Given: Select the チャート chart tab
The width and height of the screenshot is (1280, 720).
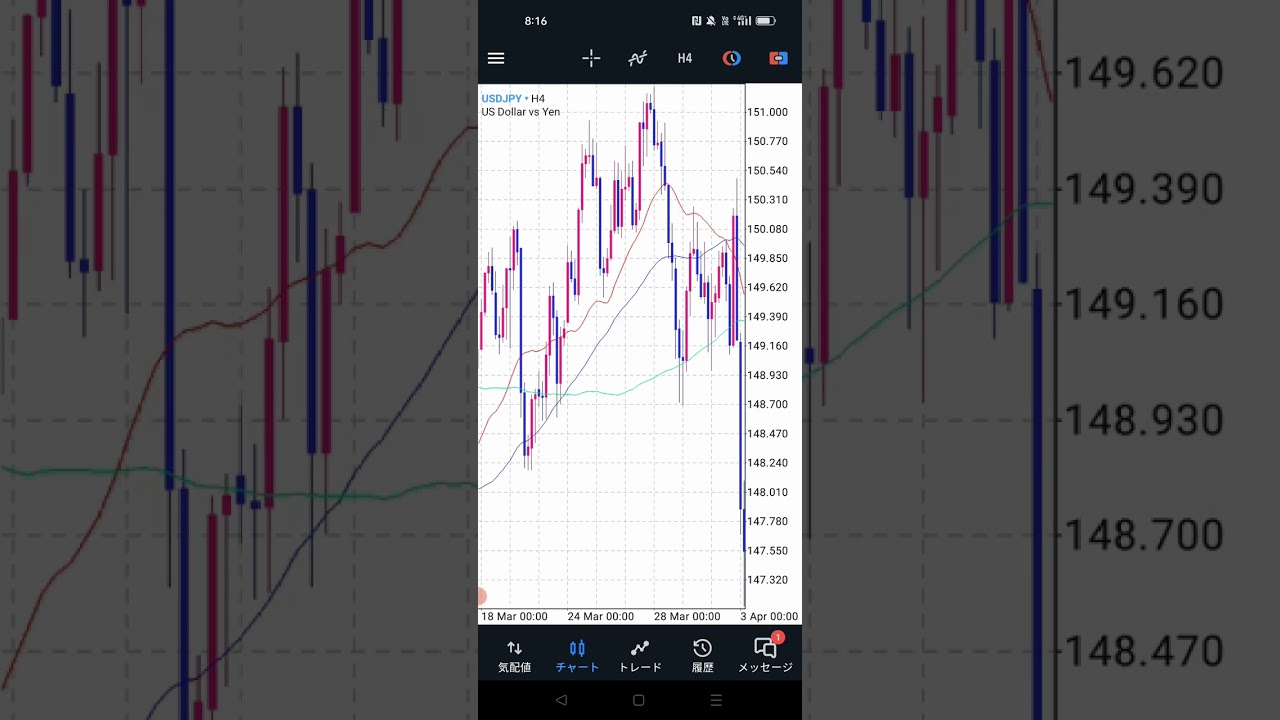Looking at the screenshot, I should [577, 656].
